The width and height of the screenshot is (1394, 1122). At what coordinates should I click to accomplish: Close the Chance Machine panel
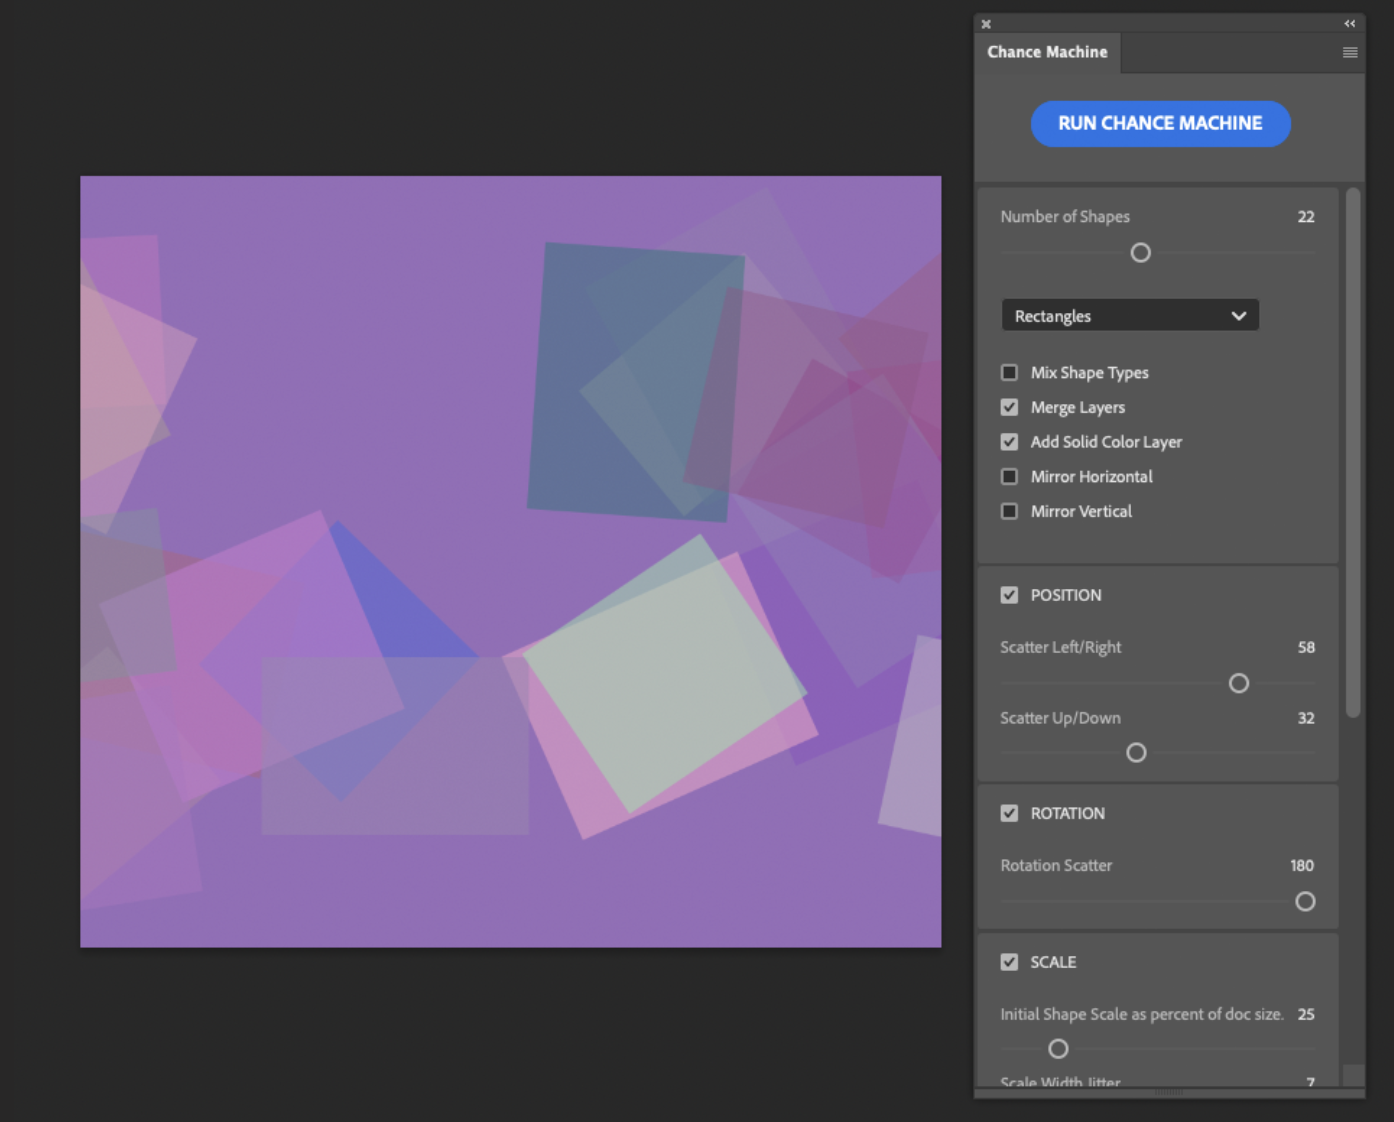coord(986,24)
